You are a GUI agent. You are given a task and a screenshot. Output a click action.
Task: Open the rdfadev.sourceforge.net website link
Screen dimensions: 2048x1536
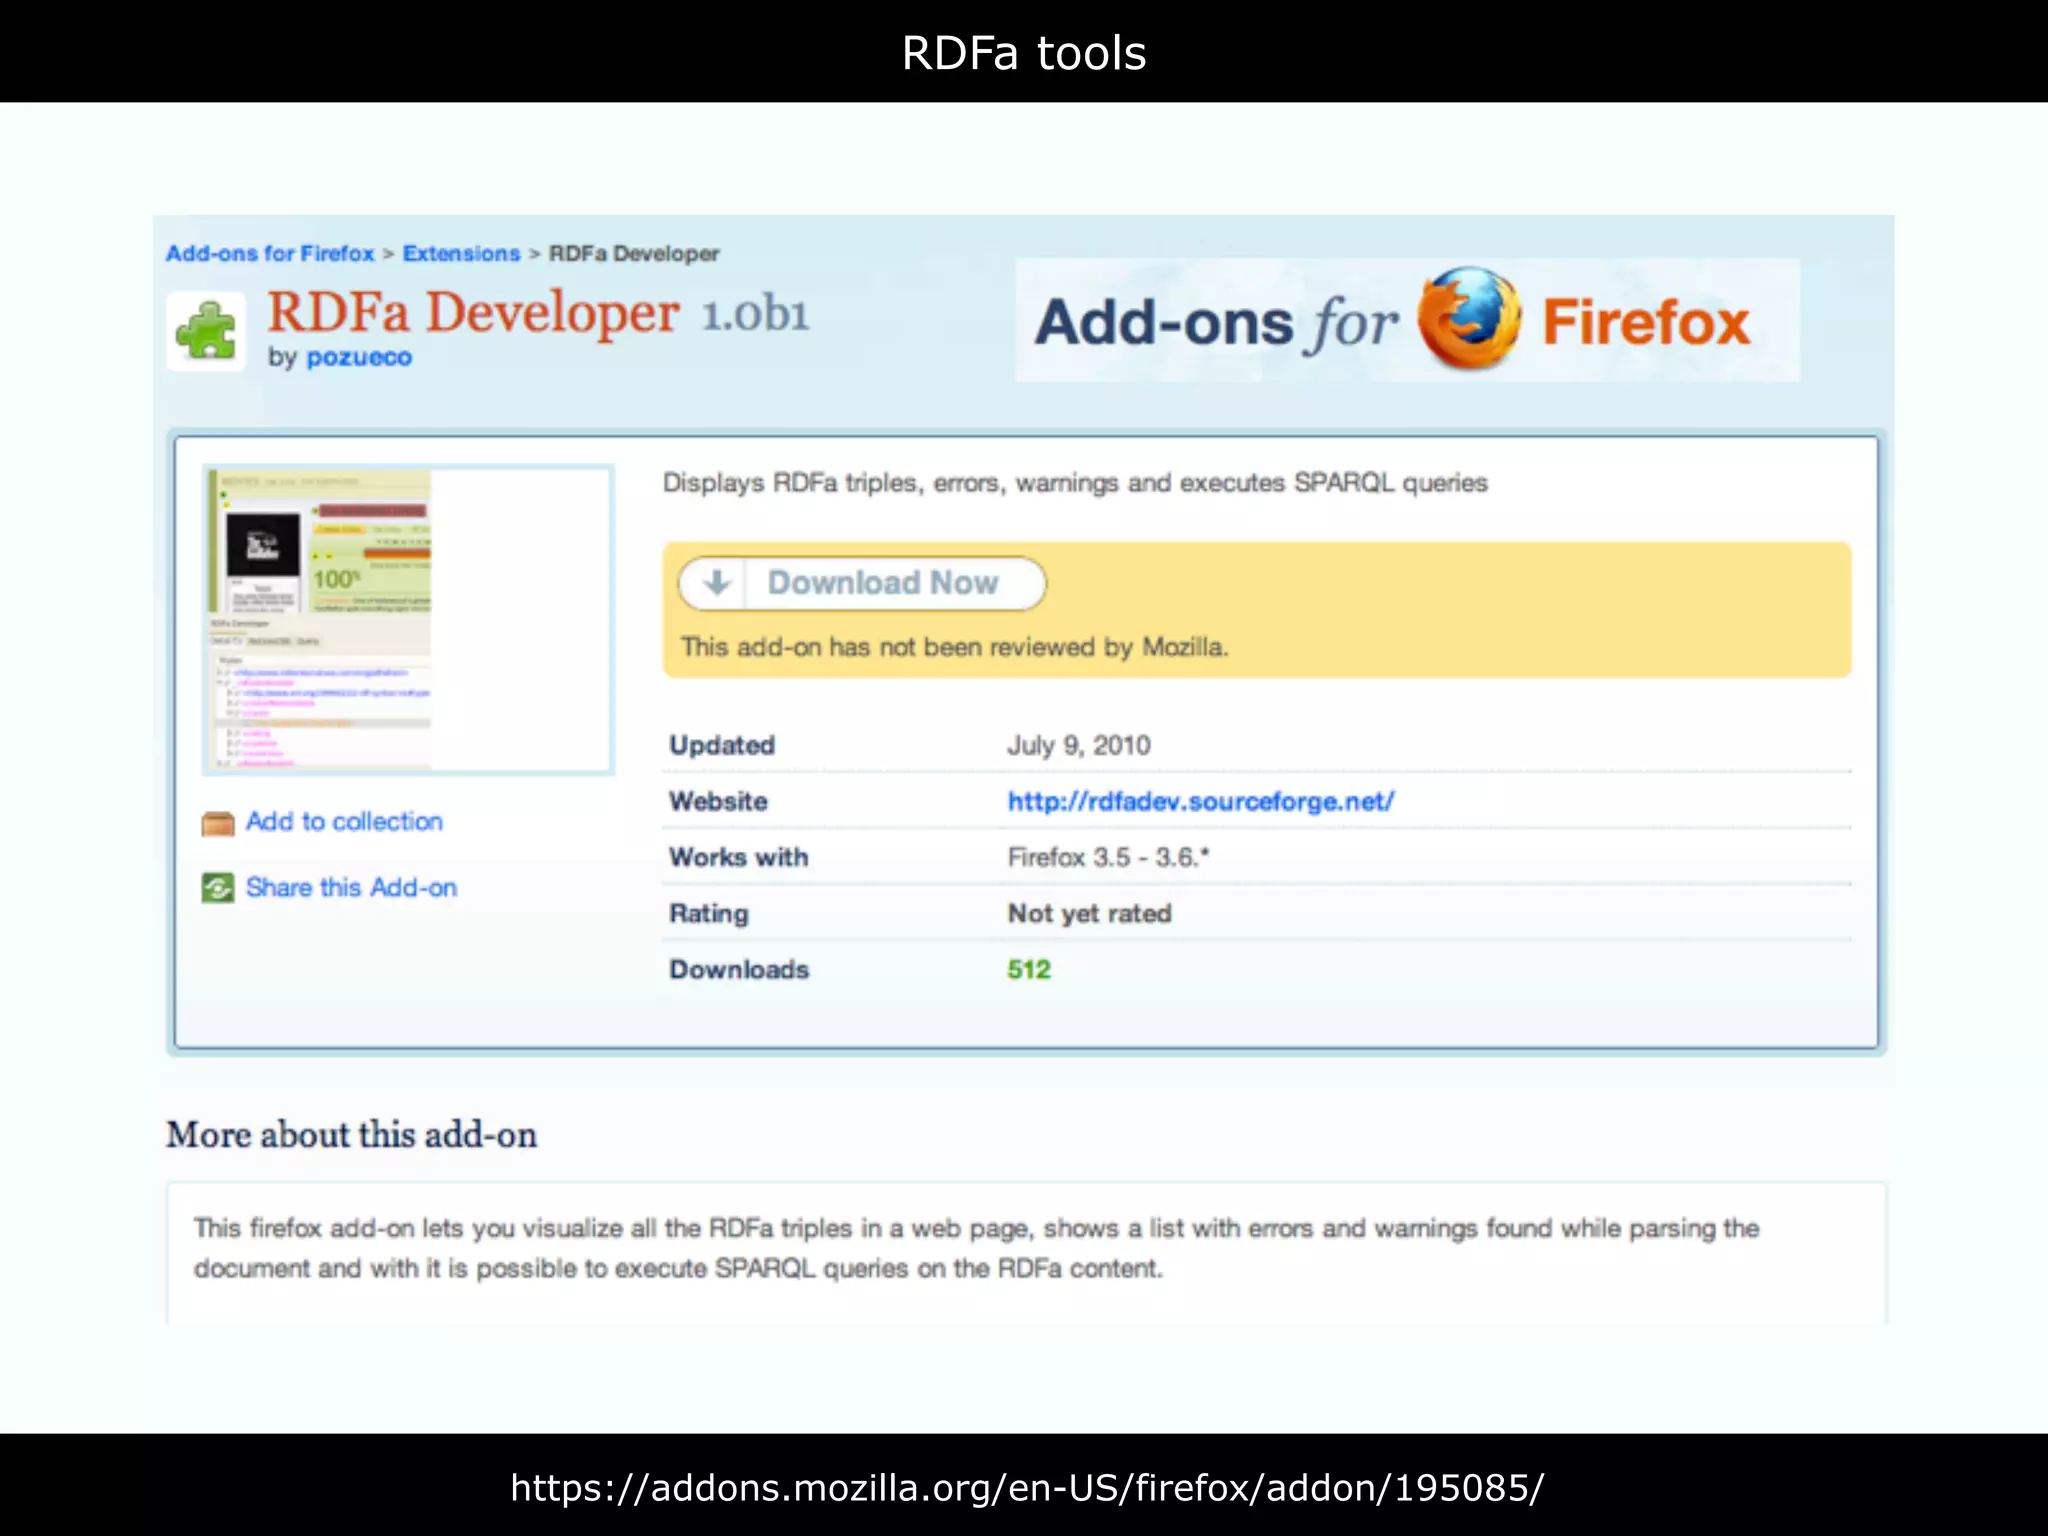coord(1201,801)
